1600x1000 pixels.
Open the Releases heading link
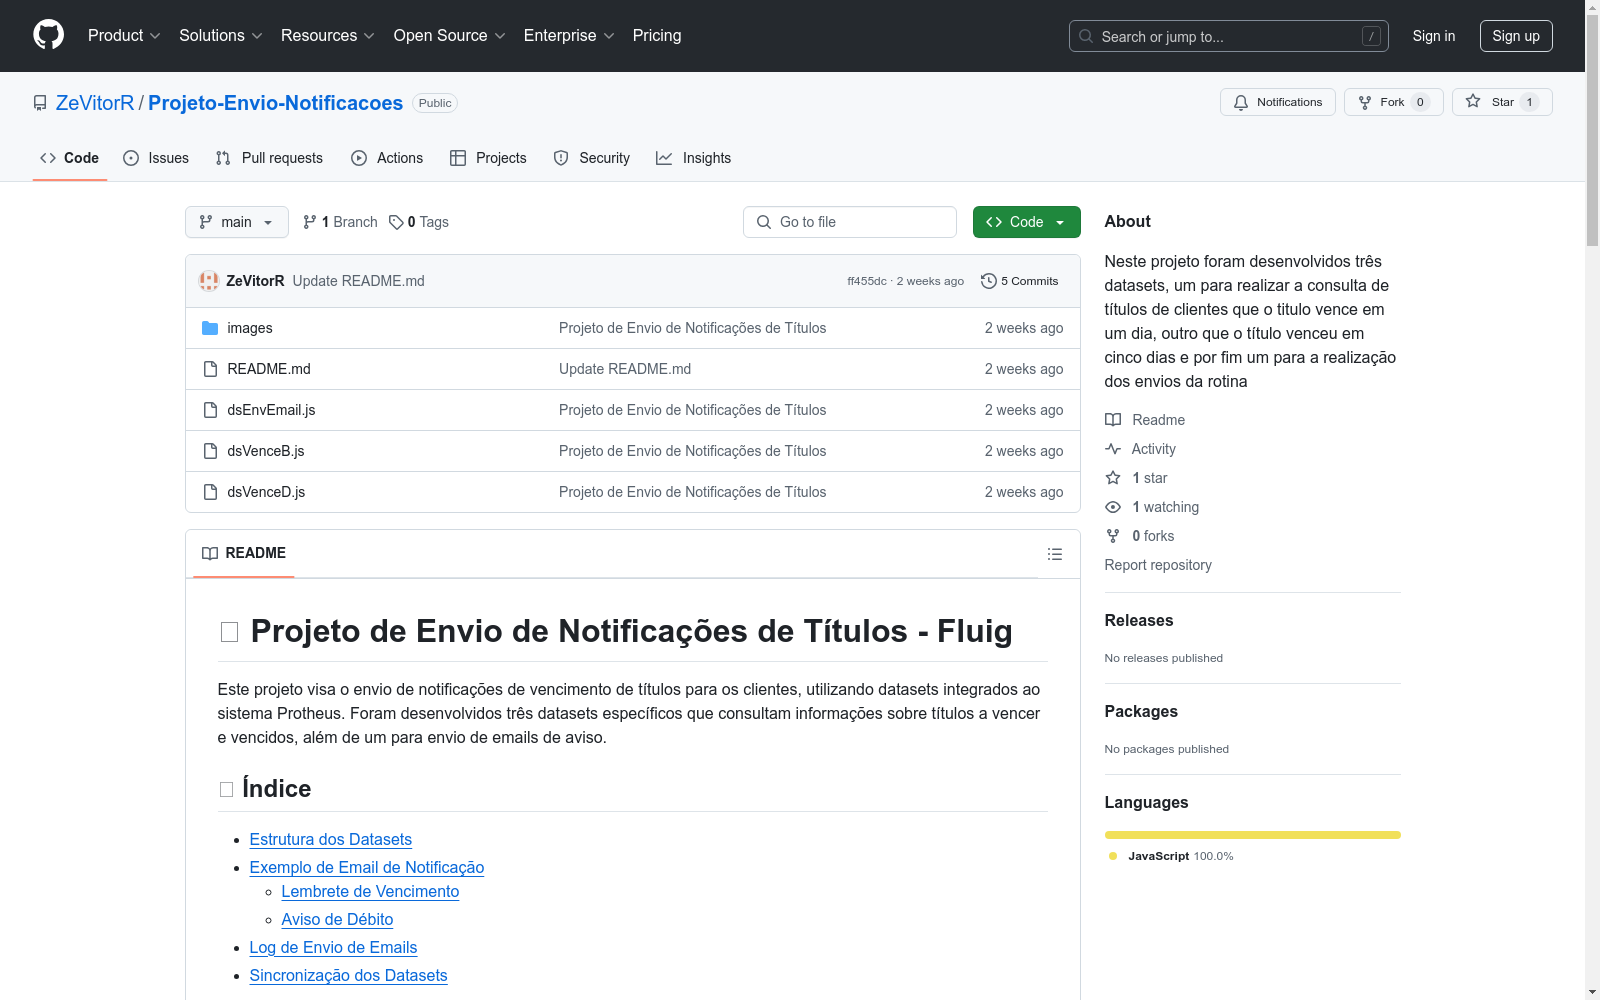coord(1139,620)
